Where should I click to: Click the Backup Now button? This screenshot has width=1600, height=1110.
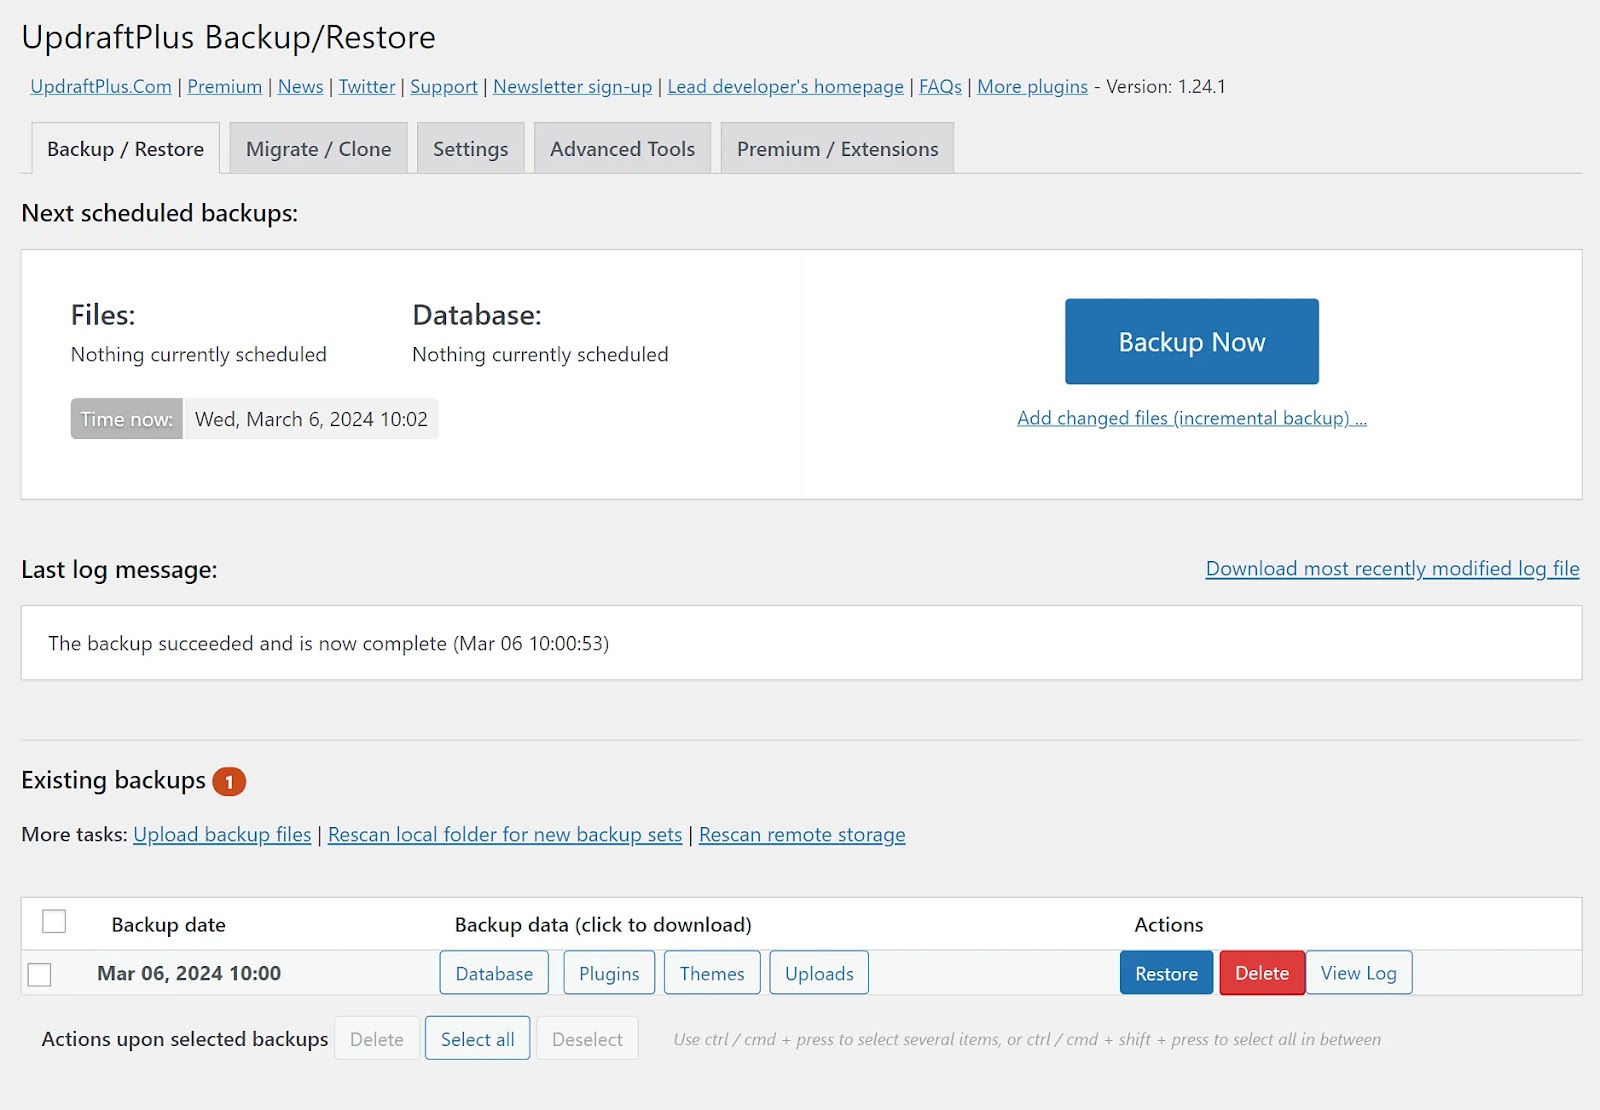point(1190,341)
